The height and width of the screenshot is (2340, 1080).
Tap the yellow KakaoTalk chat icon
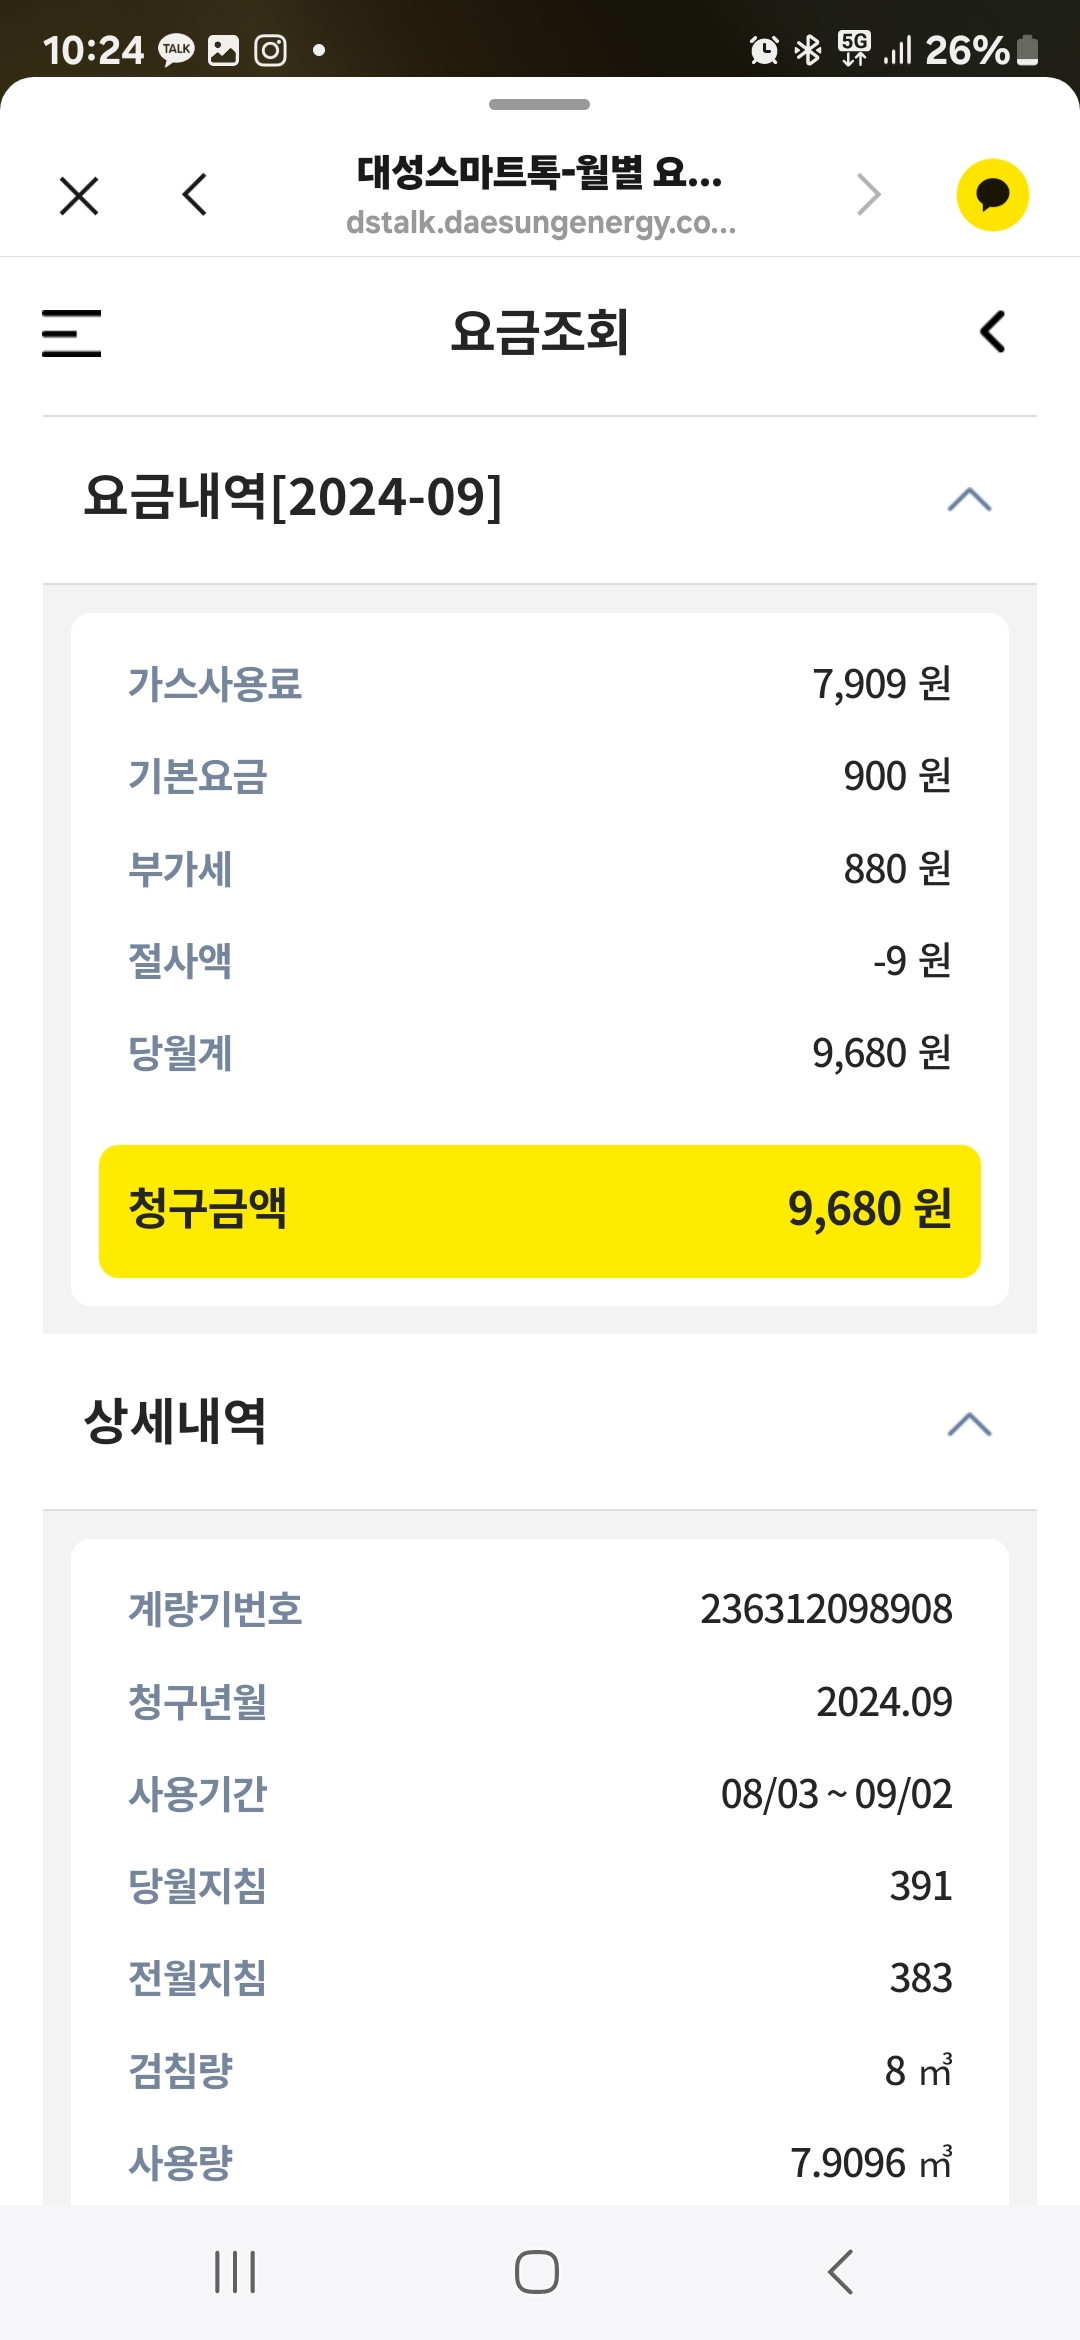pos(992,195)
